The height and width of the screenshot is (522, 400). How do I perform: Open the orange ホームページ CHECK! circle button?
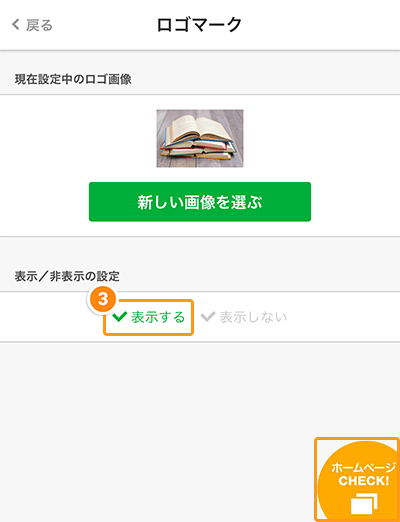358,481
